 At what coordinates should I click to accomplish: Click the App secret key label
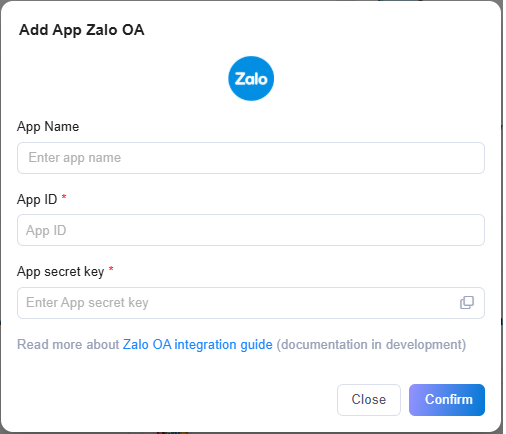pyautogui.click(x=61, y=272)
